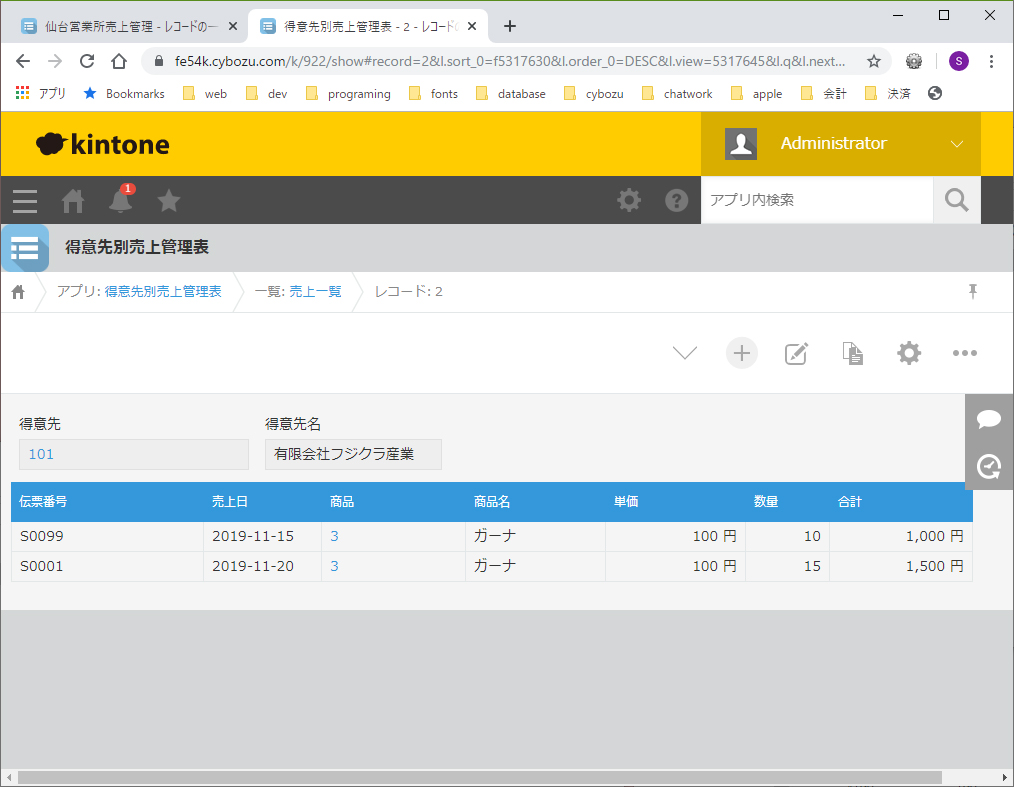Open app settings gear in record toolbar

(909, 353)
